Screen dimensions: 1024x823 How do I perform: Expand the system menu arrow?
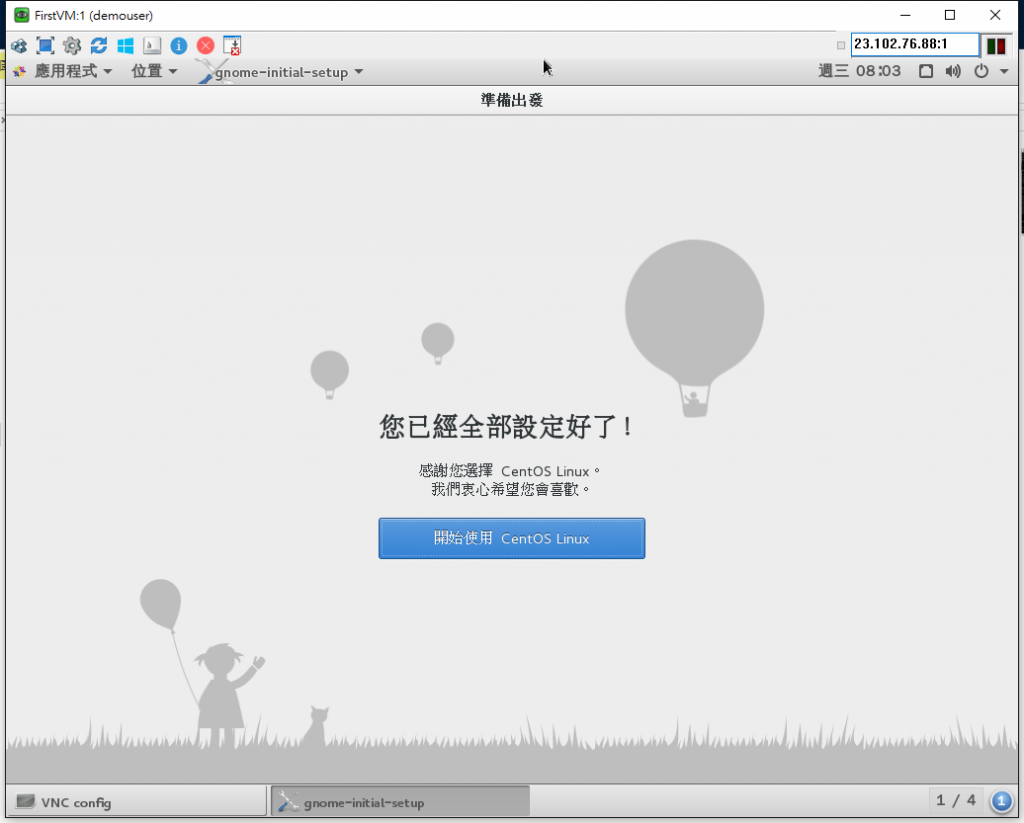[1004, 71]
